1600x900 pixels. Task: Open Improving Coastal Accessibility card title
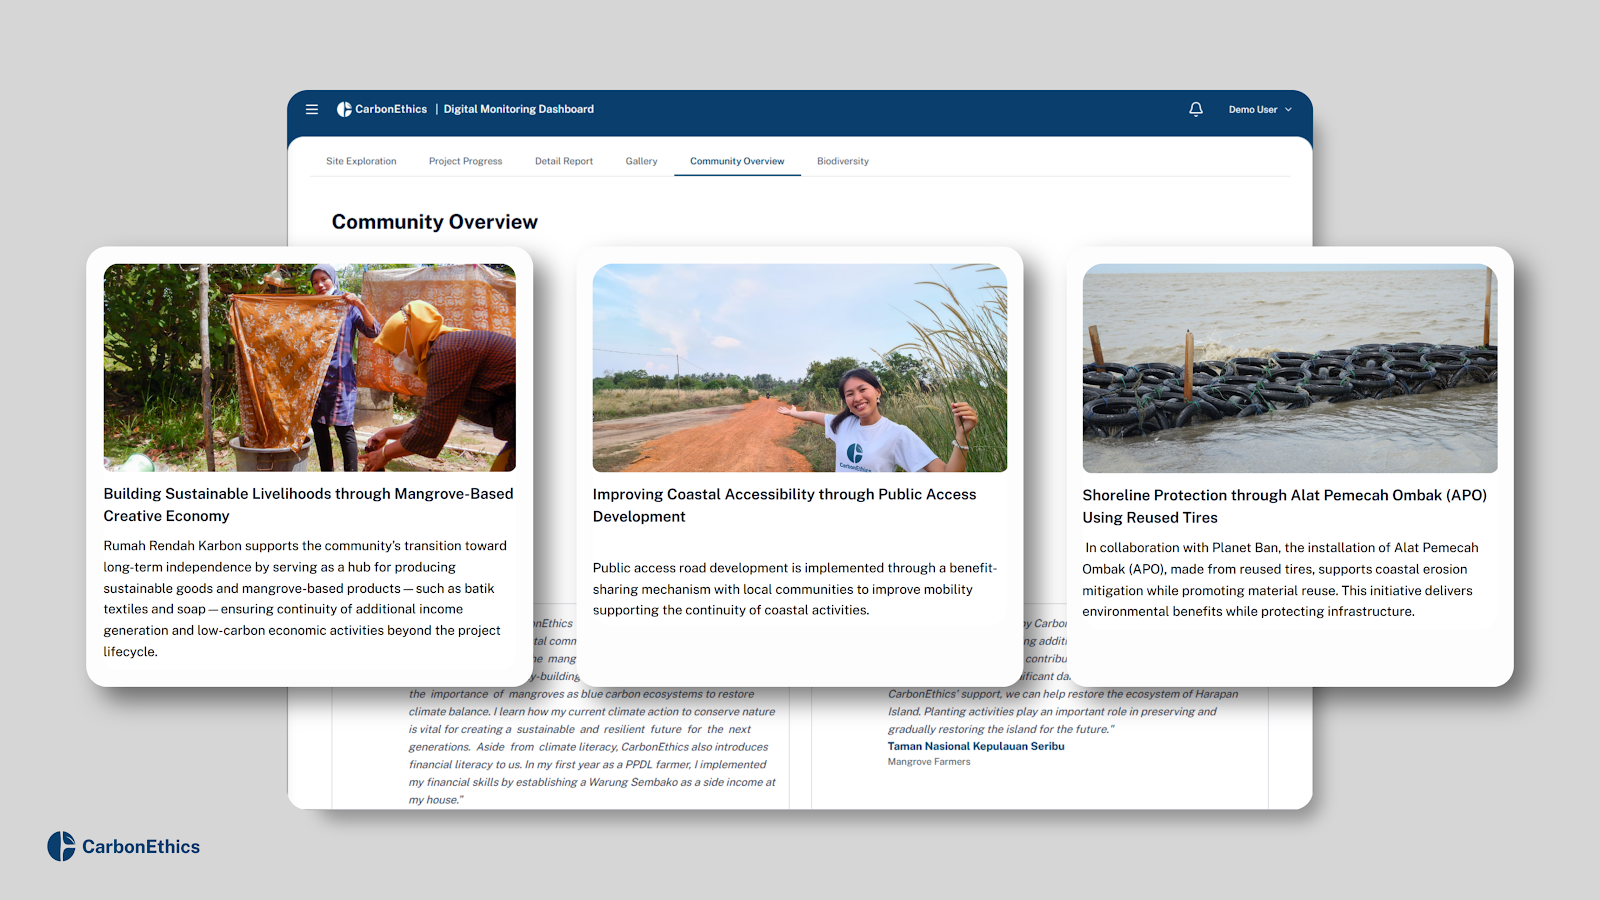point(784,505)
